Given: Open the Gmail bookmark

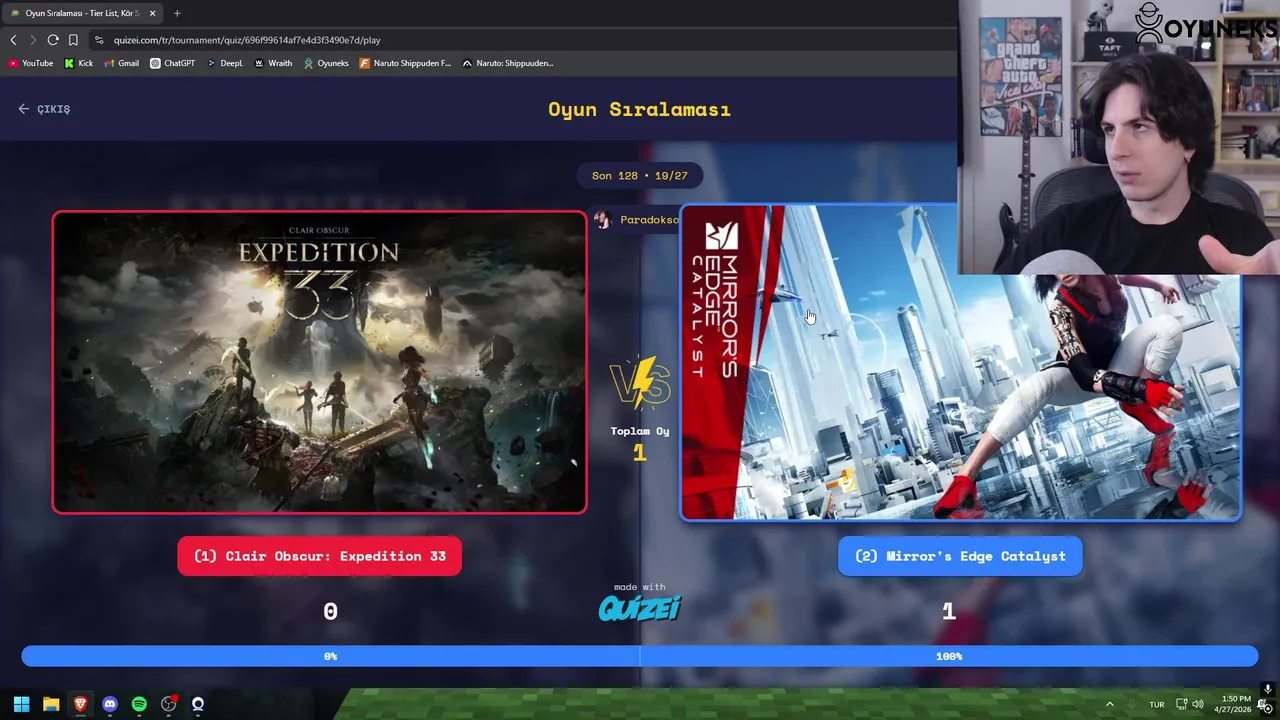Looking at the screenshot, I should (x=122, y=63).
